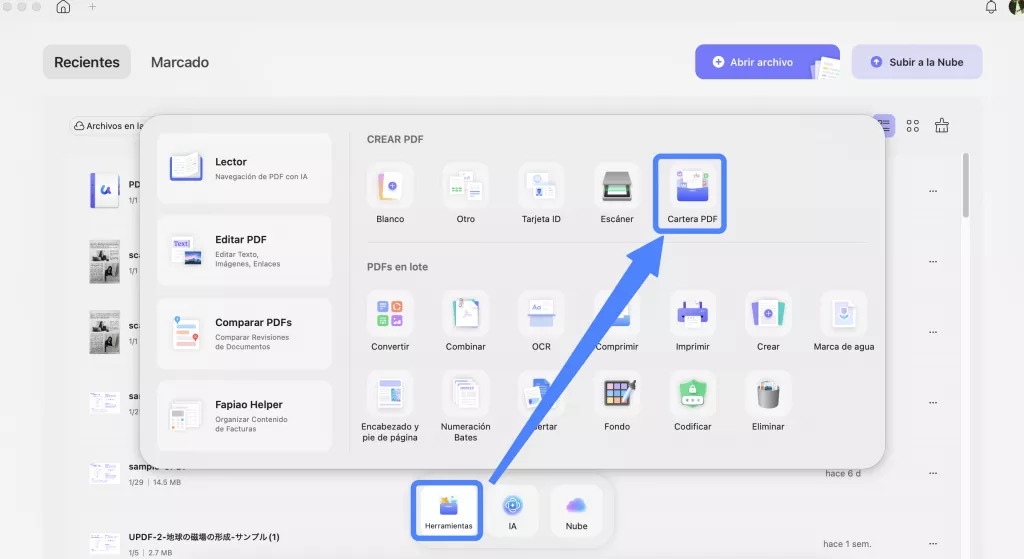The image size is (1024, 559).
Task: Switch to the Marcado tab
Action: click(x=180, y=62)
